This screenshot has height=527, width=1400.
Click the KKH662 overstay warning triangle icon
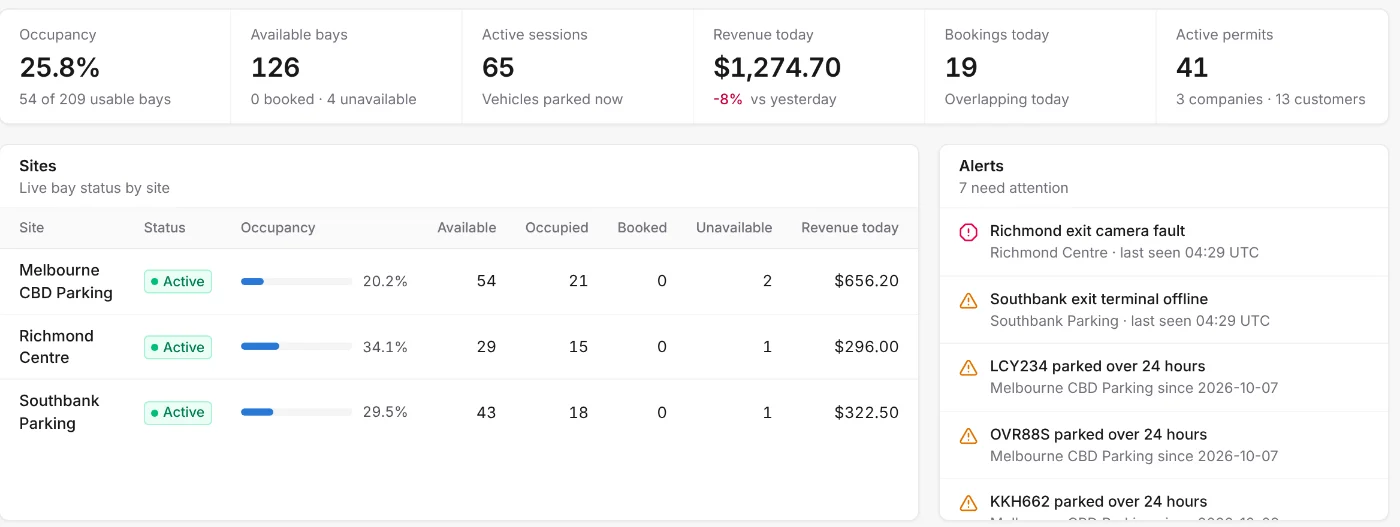click(x=968, y=502)
